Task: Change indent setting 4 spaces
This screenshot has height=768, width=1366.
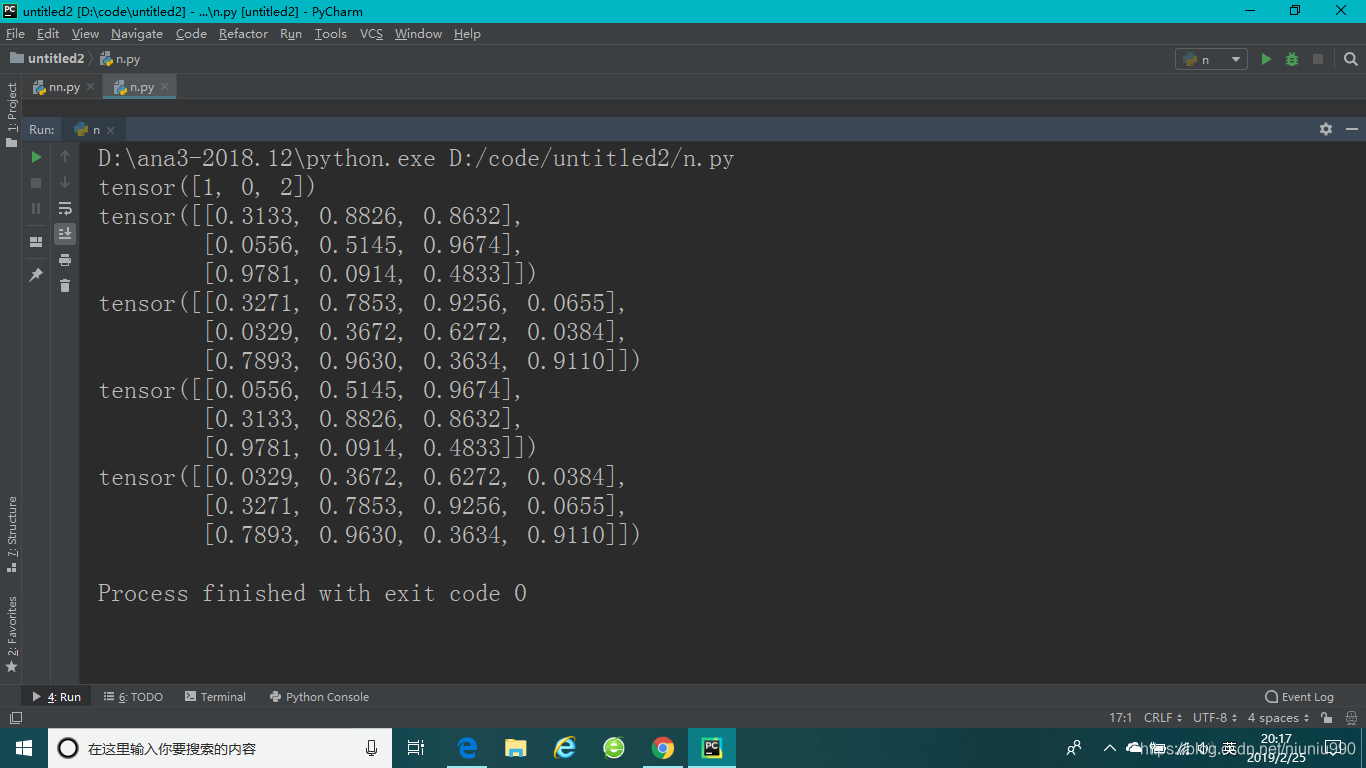Action: [x=1278, y=718]
